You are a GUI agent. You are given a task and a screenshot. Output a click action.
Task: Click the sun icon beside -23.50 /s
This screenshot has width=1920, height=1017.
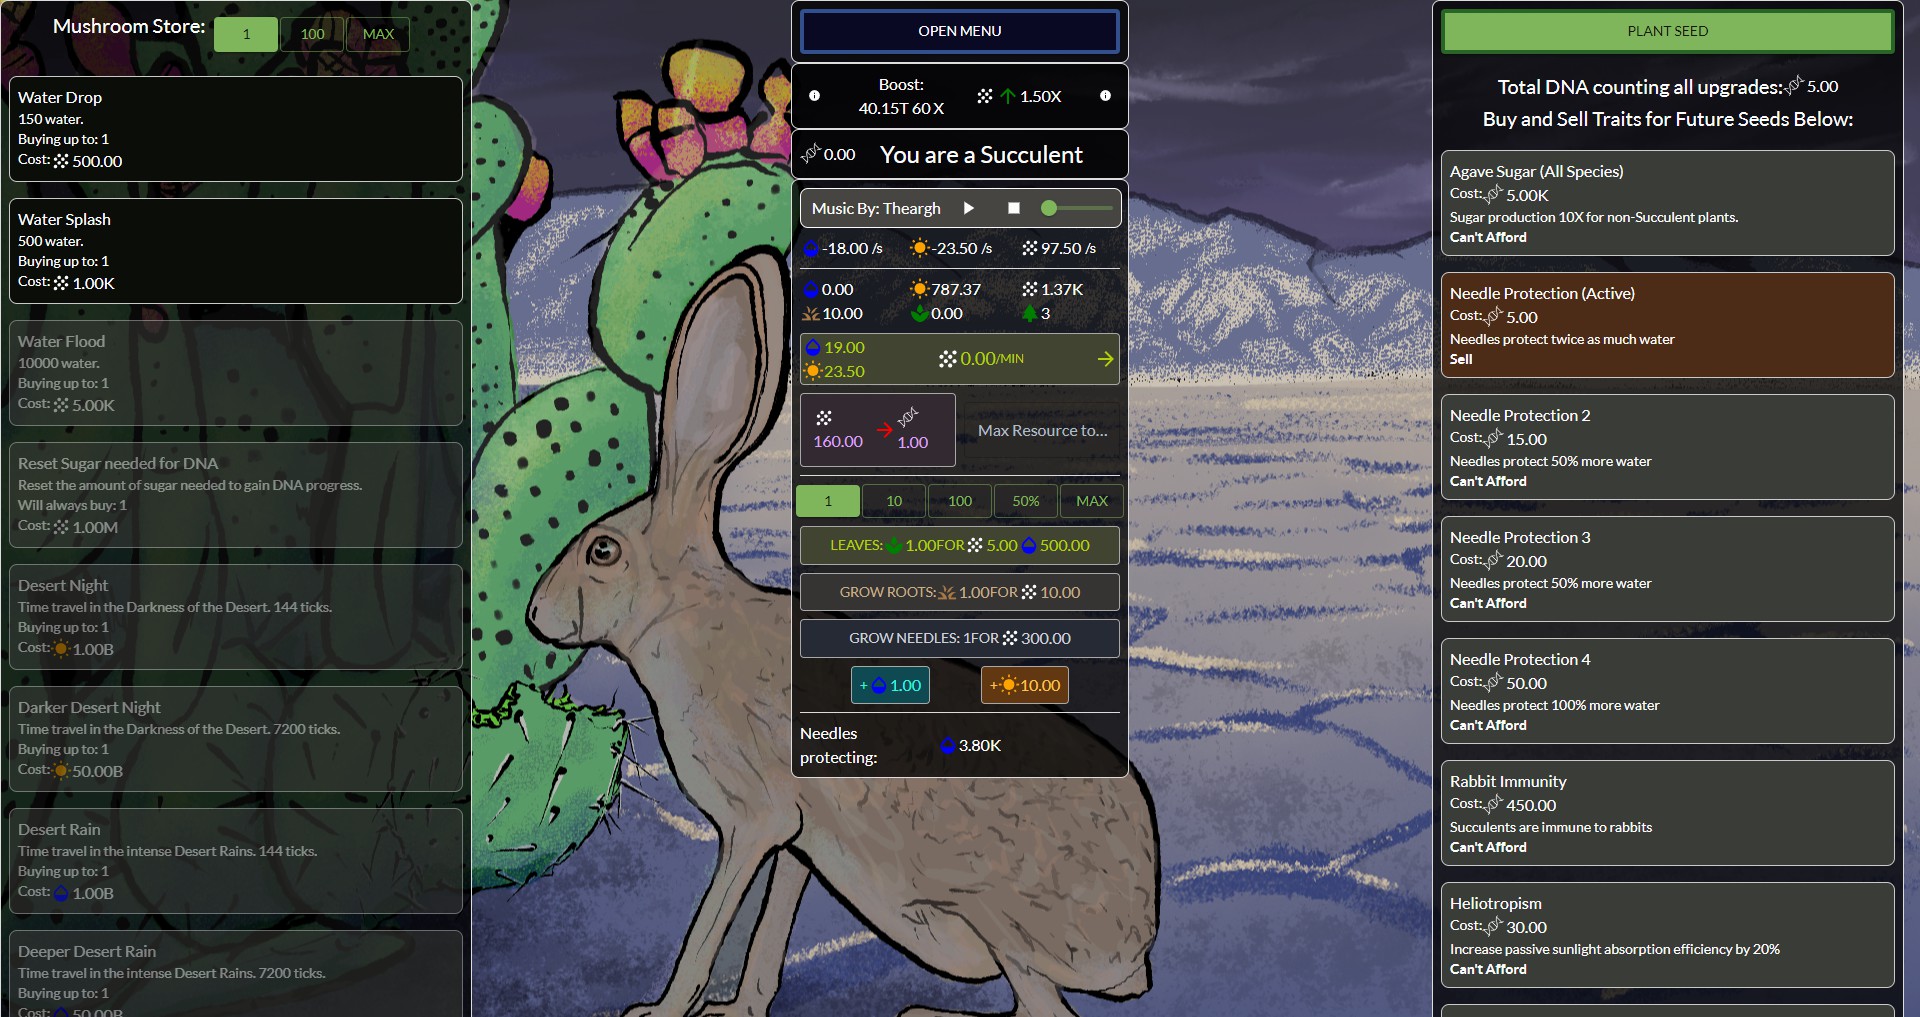(920, 248)
